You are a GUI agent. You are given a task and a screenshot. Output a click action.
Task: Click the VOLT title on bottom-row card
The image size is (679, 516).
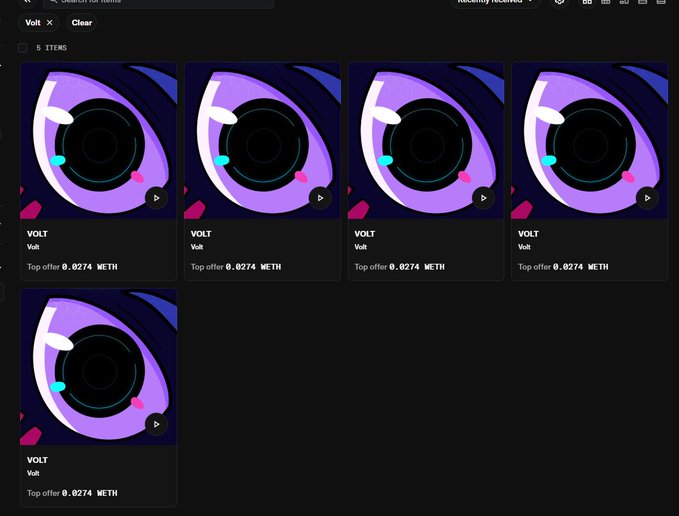(37, 460)
